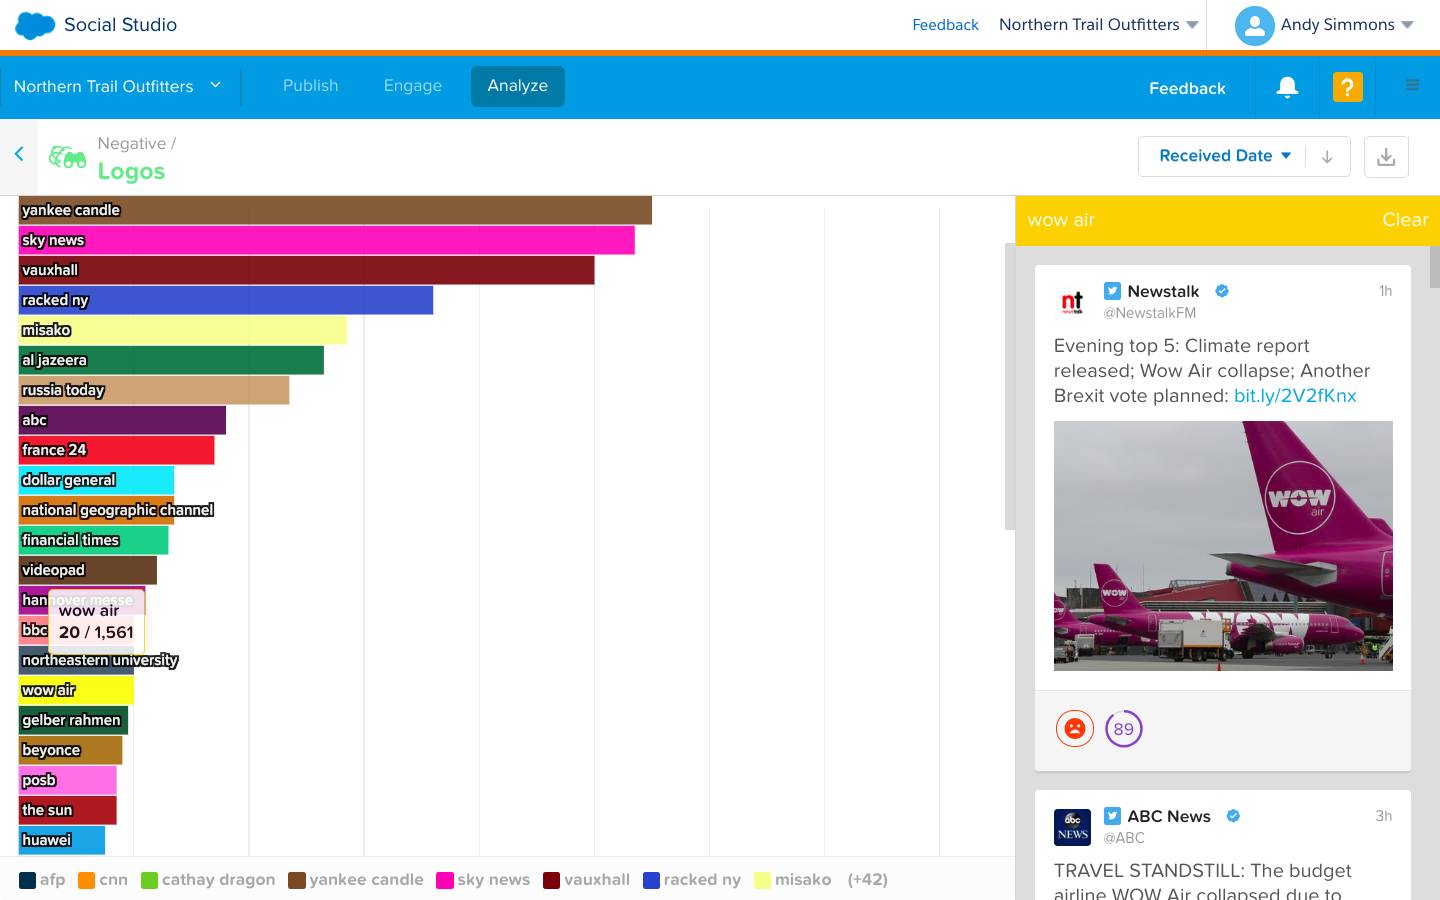Click the huawei bar
The height and width of the screenshot is (900, 1440).
tap(62, 840)
